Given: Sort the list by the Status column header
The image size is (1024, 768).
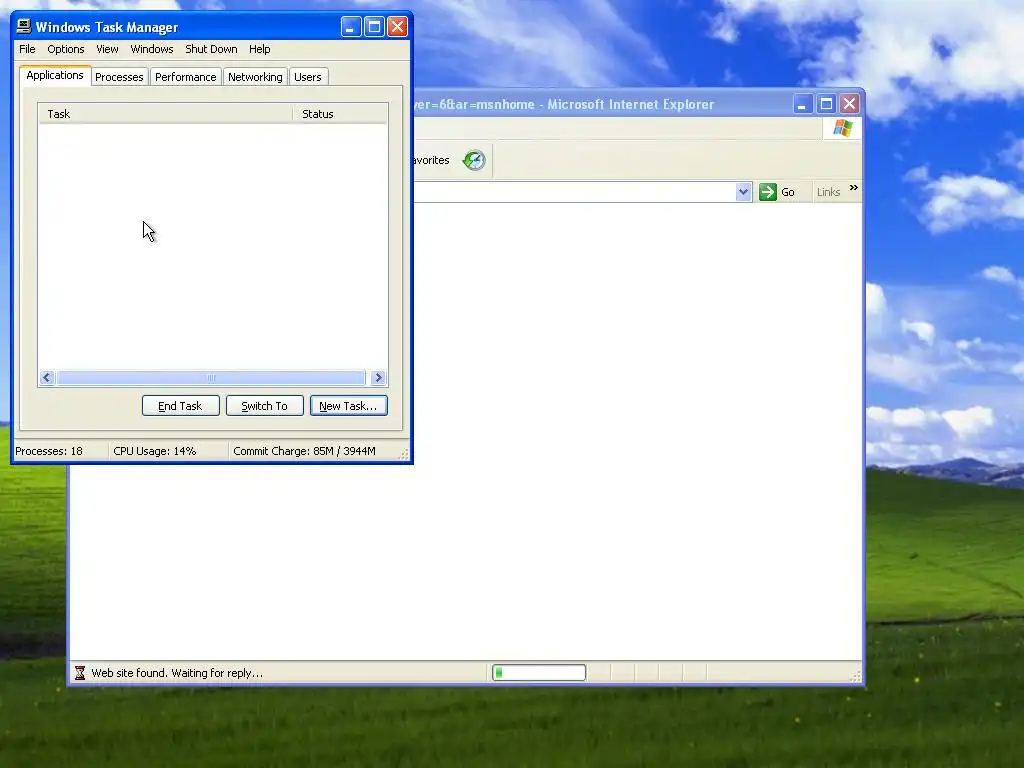Looking at the screenshot, I should click(x=340, y=114).
